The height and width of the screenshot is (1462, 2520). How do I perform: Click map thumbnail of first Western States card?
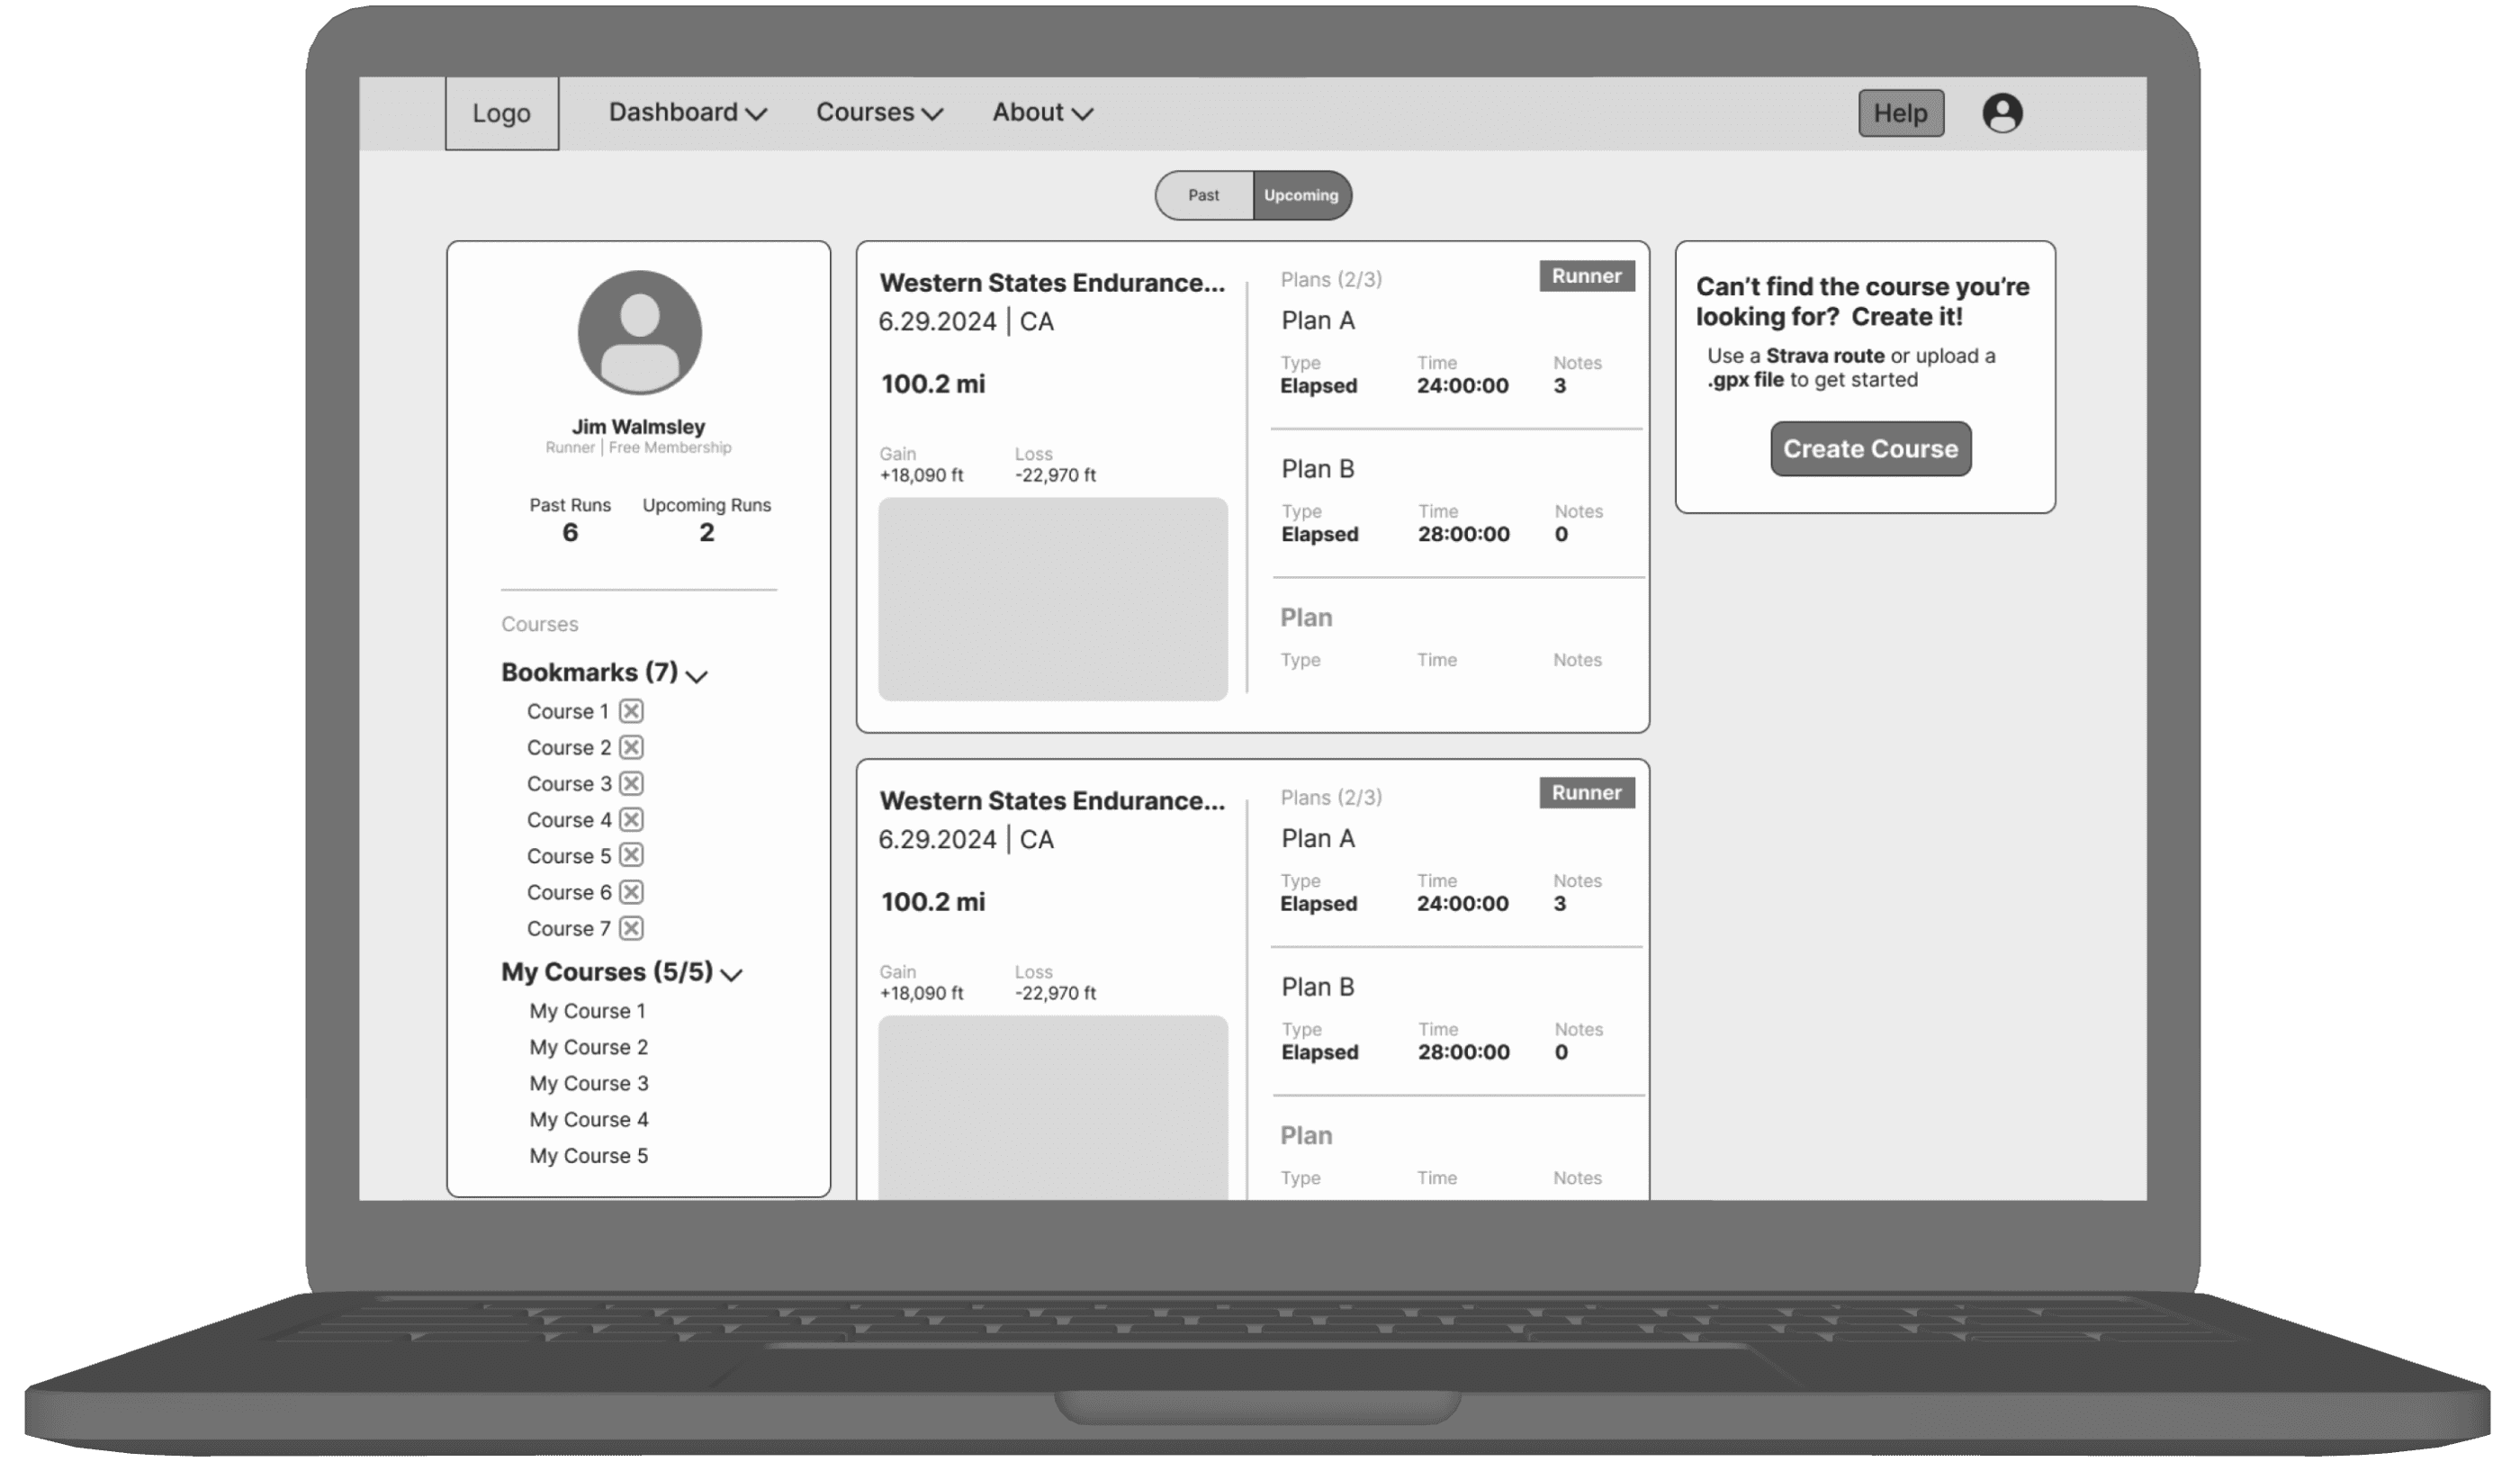1052,599
